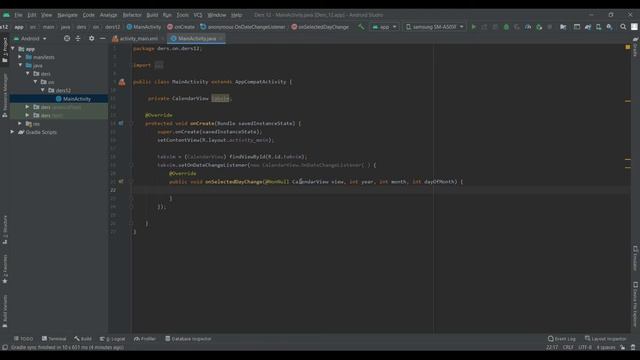
Task: Open the TODO tool window
Action: [x=24, y=339]
